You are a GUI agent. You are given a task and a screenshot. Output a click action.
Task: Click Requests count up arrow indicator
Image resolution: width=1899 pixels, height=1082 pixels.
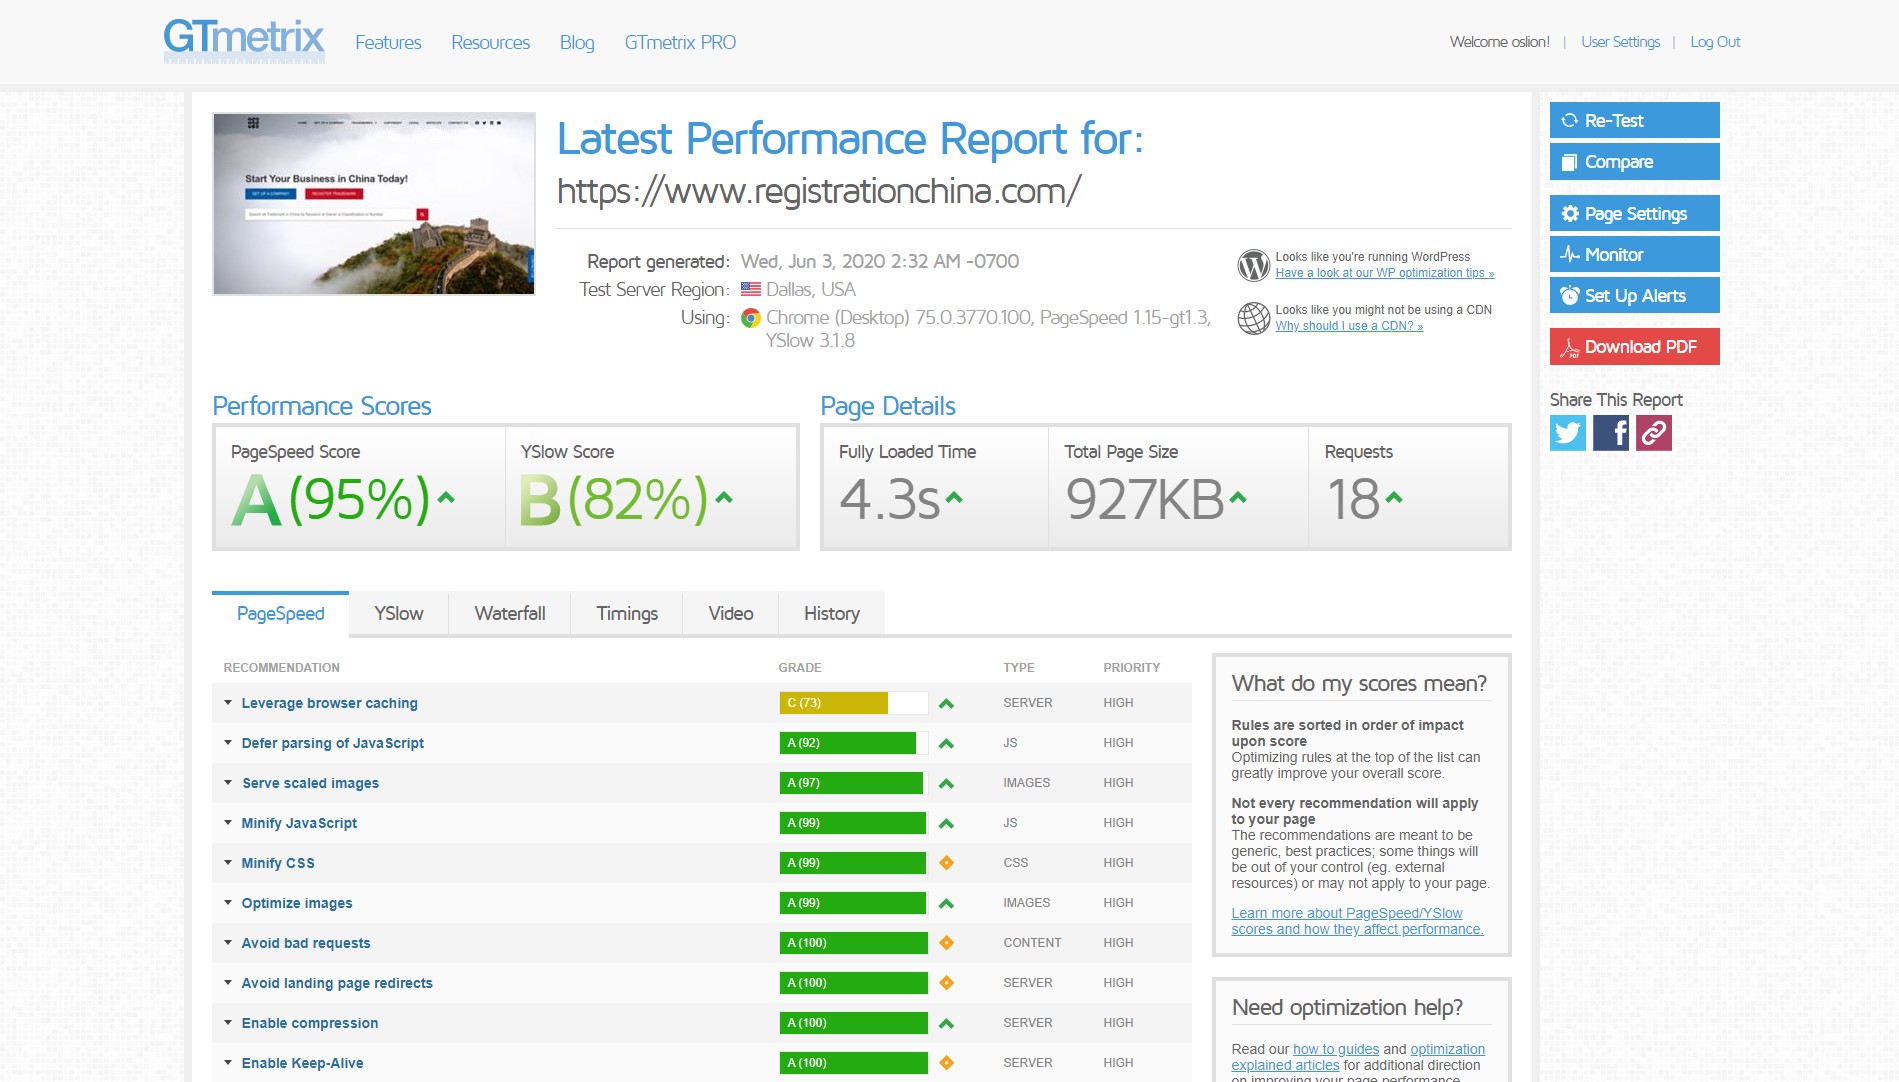tap(1394, 497)
